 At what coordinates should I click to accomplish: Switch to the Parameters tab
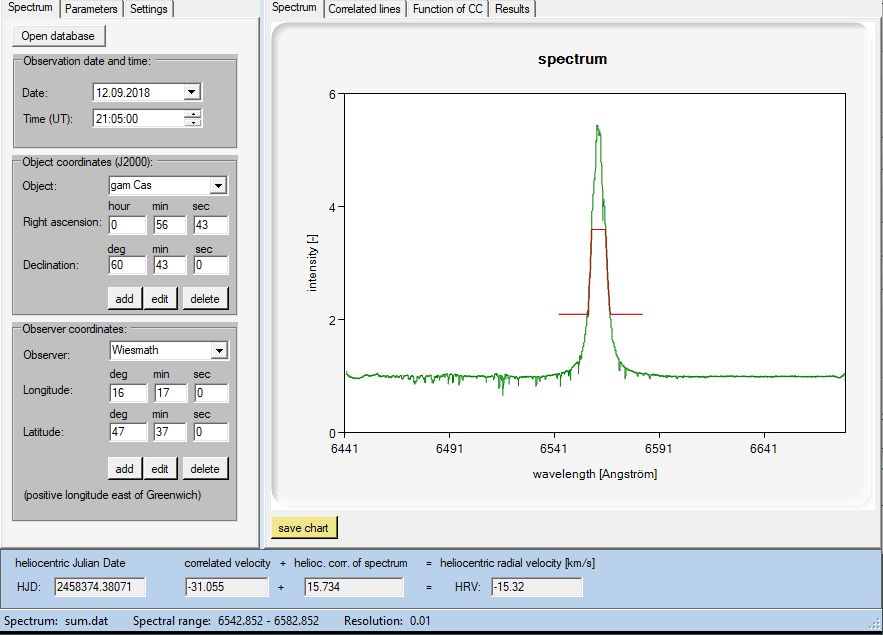91,9
